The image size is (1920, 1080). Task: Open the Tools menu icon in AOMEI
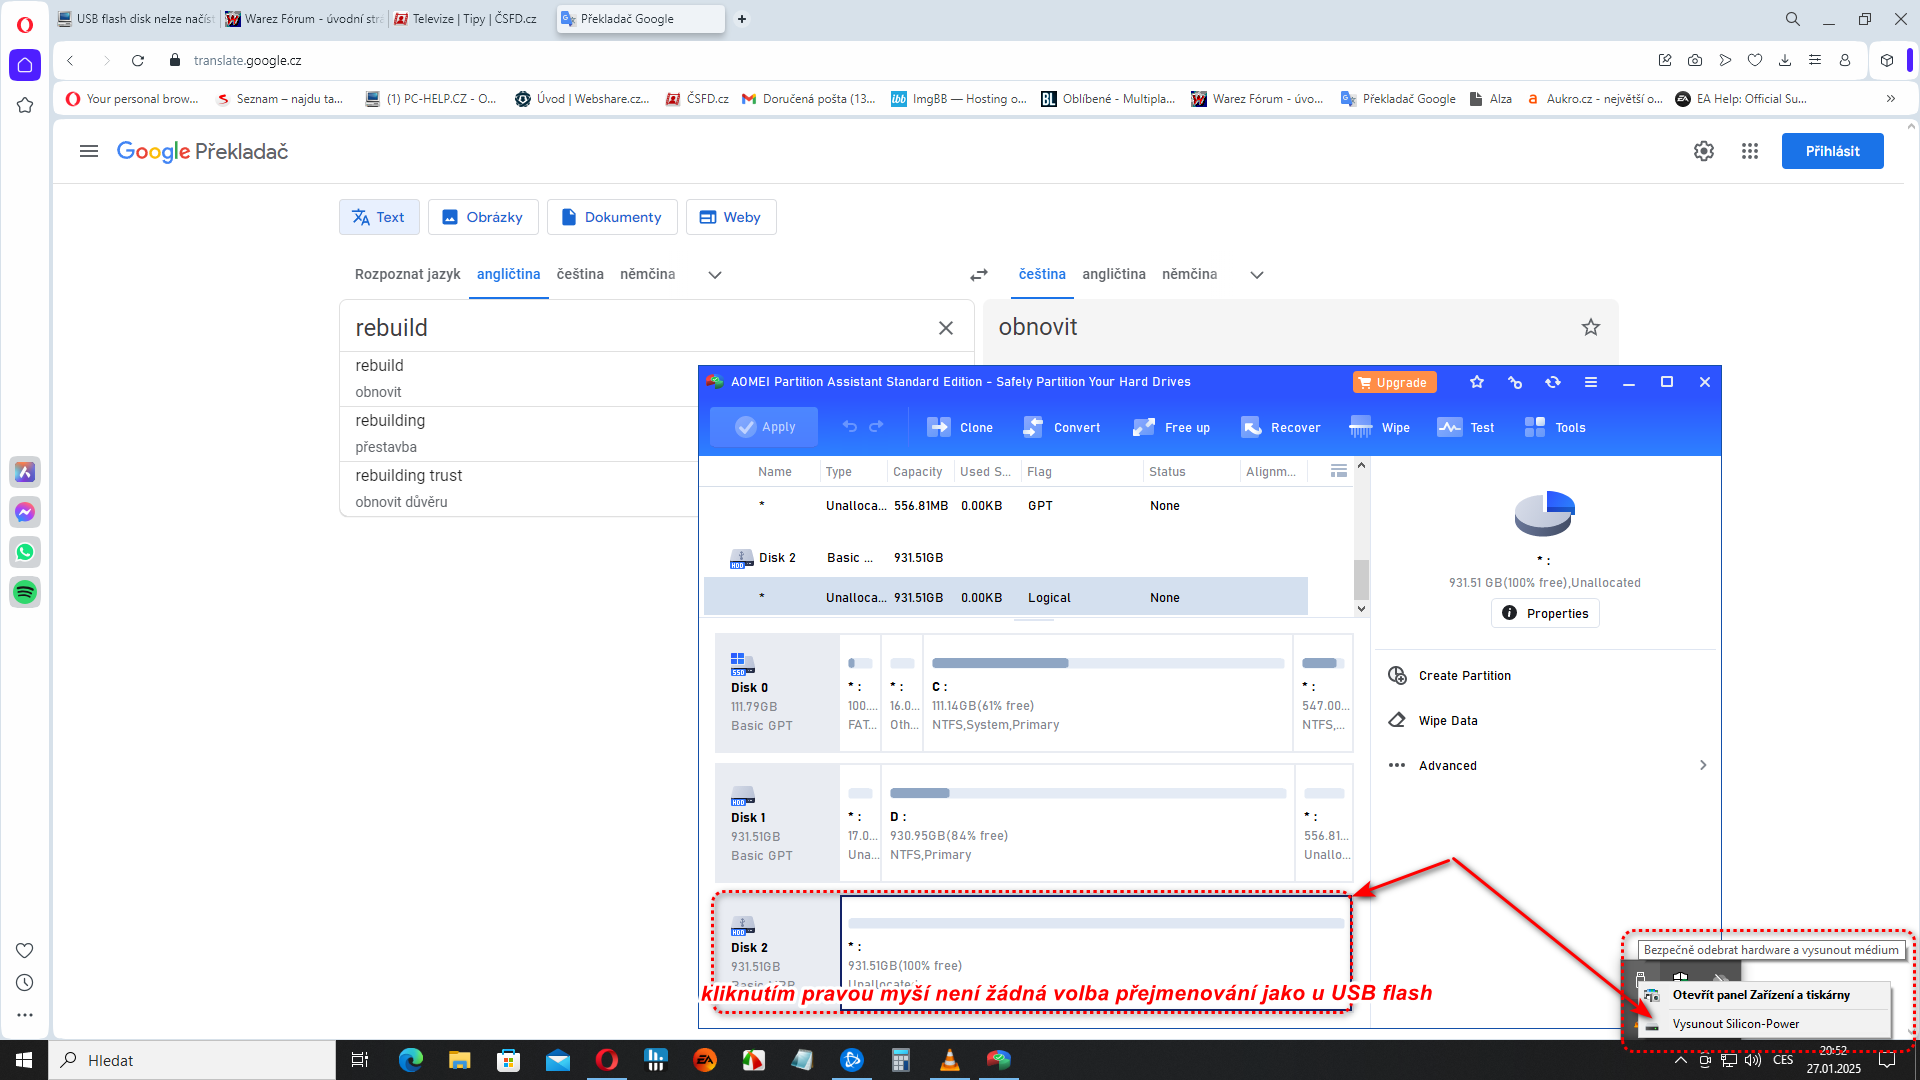click(x=1535, y=427)
